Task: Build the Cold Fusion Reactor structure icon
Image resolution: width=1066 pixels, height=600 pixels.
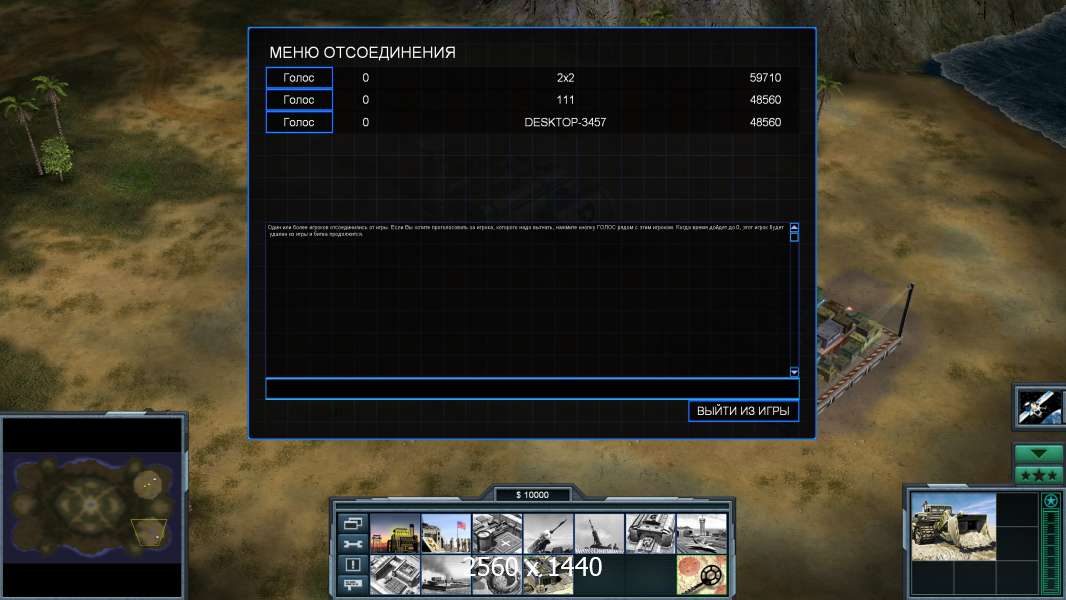Action: 395,534
